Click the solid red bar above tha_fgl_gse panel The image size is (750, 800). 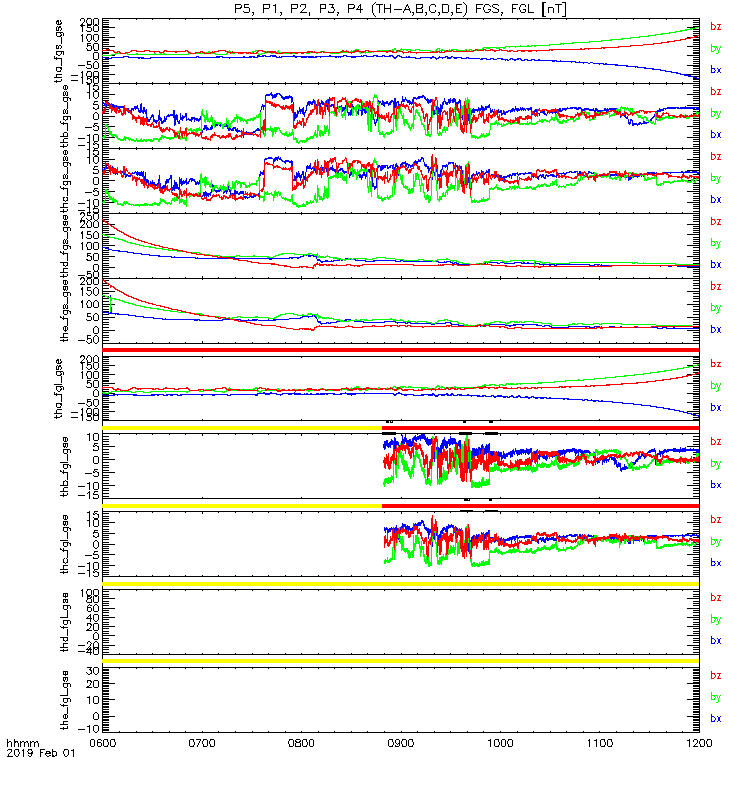tap(401, 350)
